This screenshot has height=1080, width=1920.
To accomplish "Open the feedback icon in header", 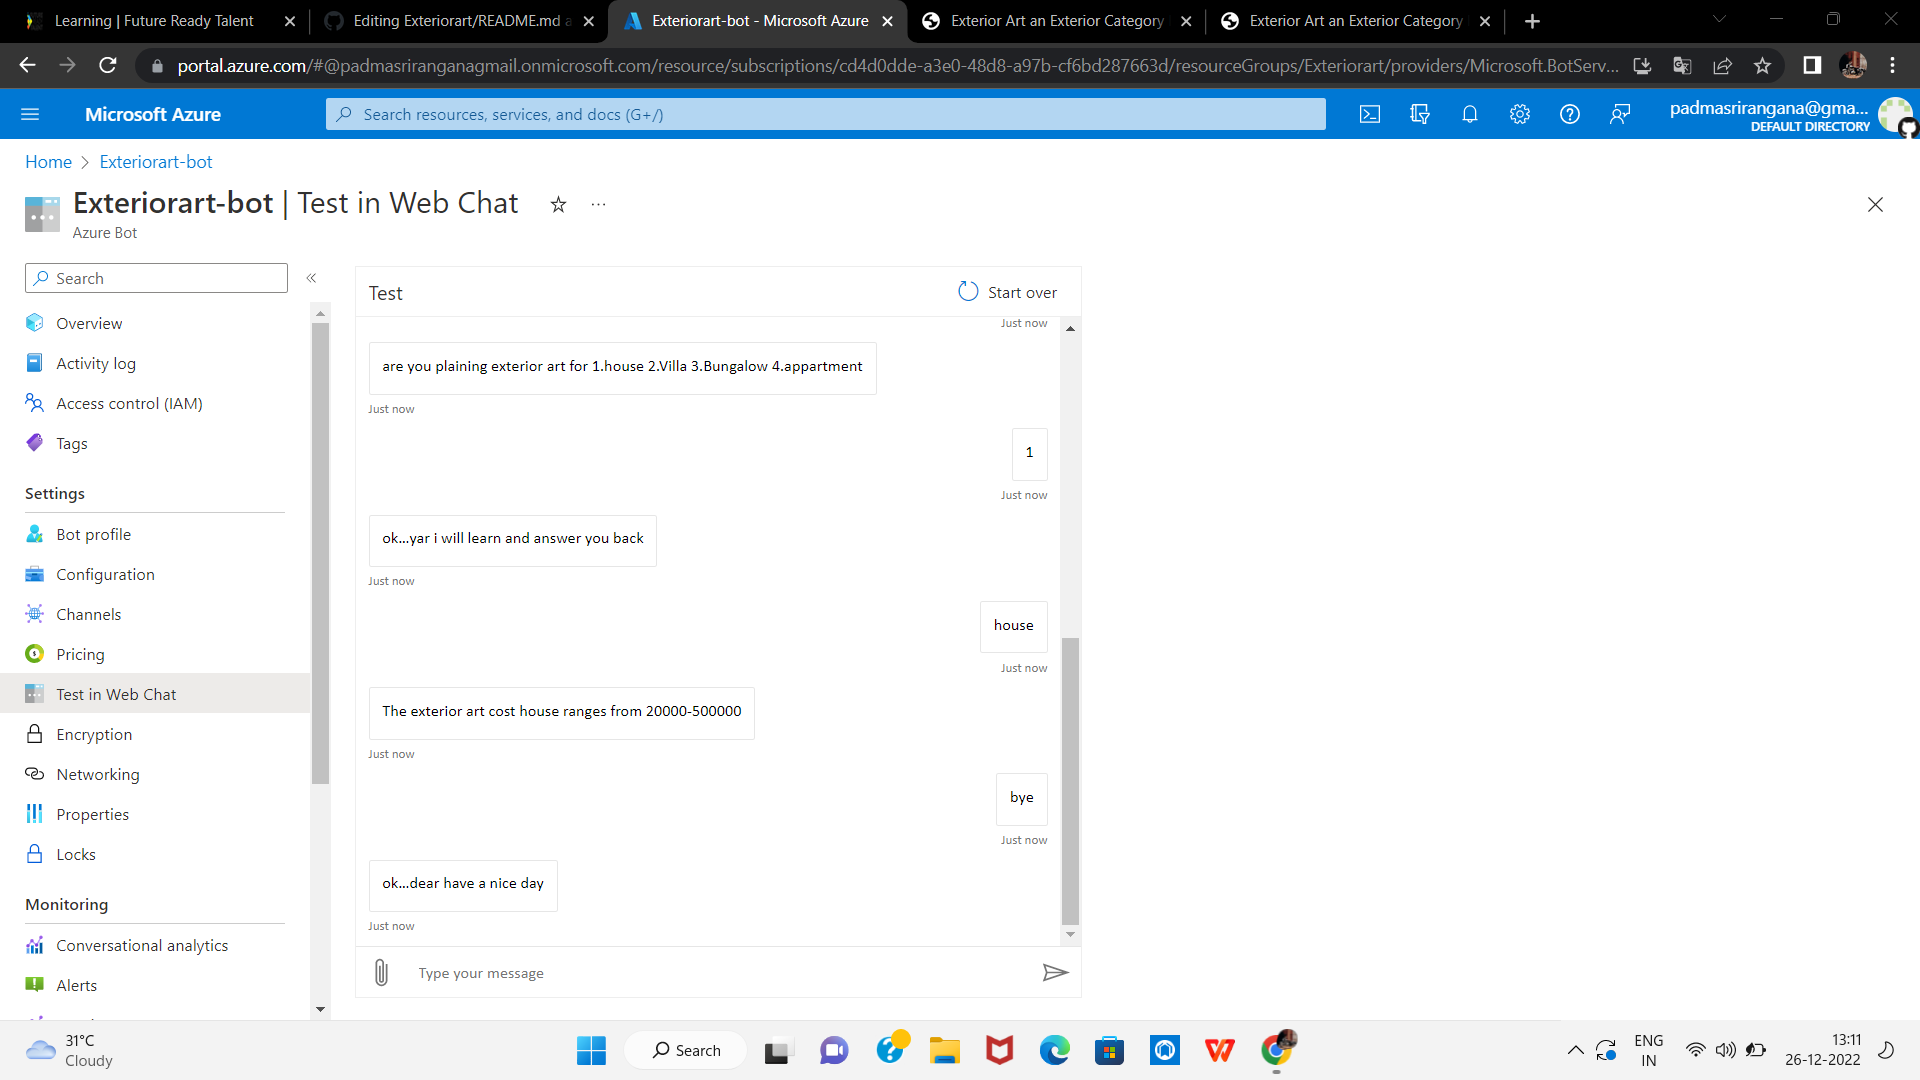I will (x=1619, y=114).
